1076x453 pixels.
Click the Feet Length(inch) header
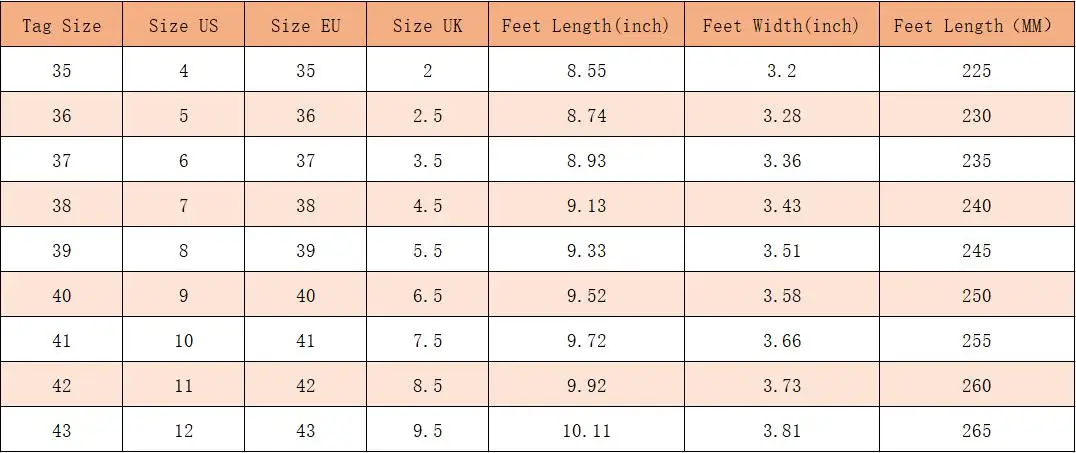tap(586, 26)
